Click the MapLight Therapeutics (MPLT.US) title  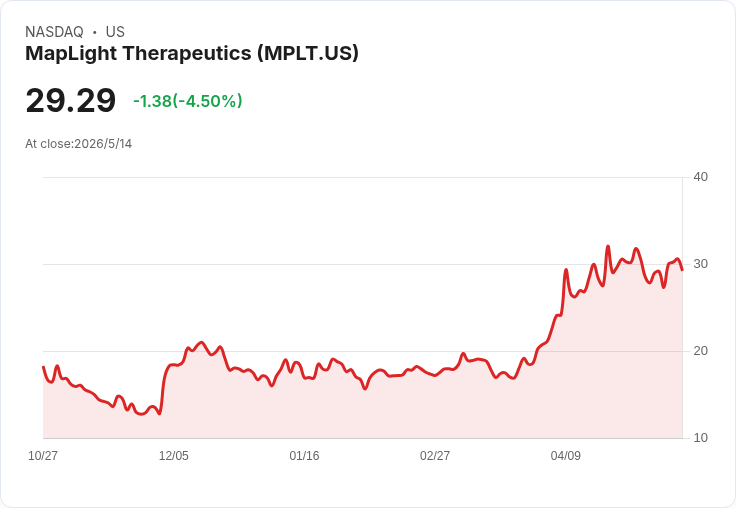pyautogui.click(x=192, y=53)
